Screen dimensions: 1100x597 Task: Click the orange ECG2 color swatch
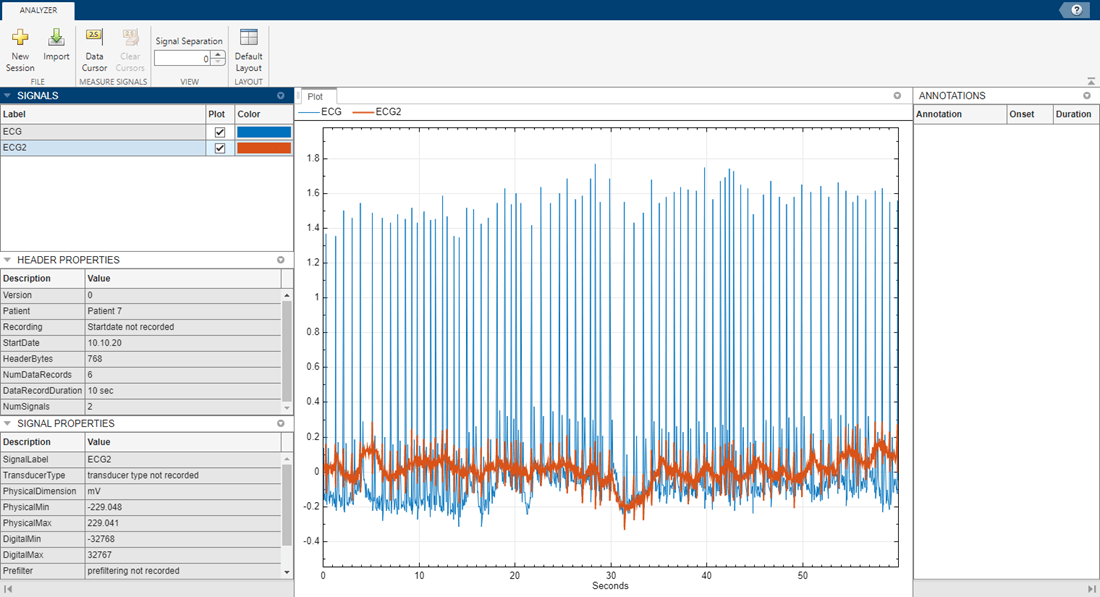[x=264, y=148]
